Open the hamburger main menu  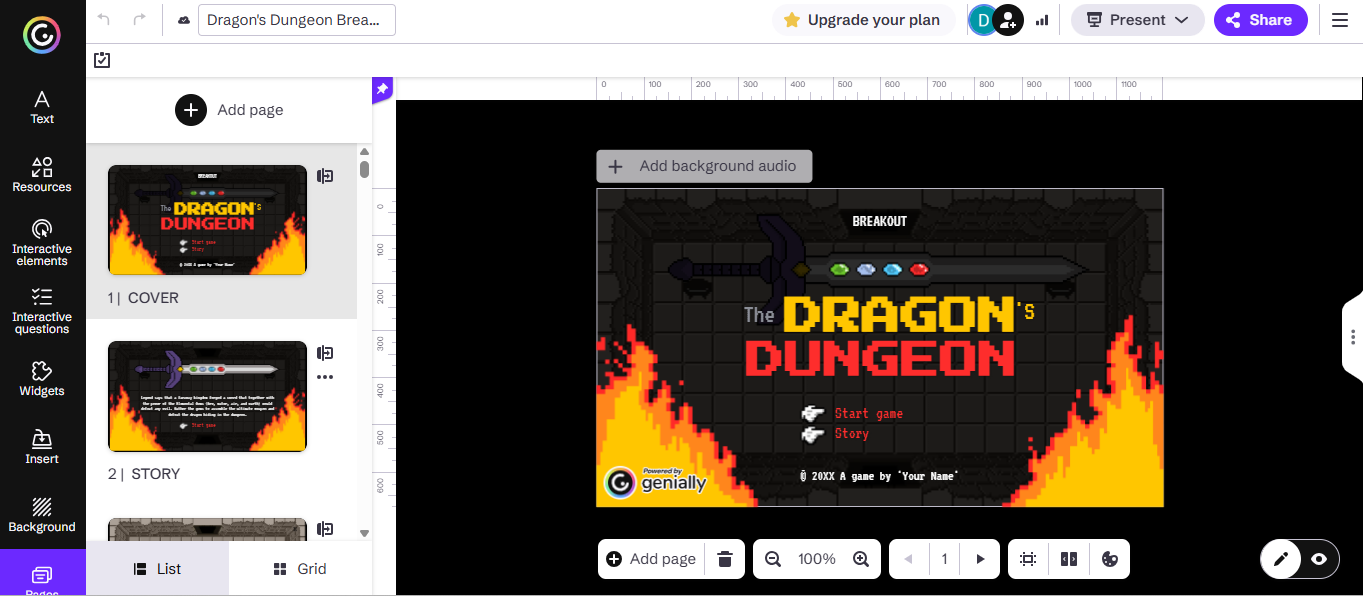[x=1340, y=20]
